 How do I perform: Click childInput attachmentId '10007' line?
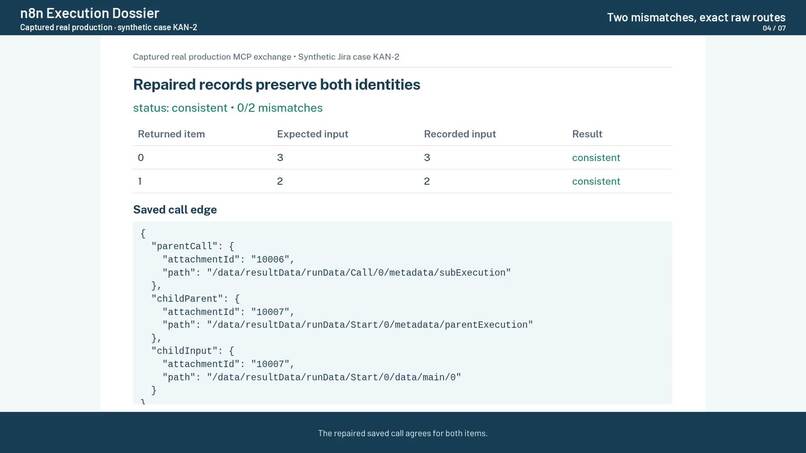[x=228, y=364]
